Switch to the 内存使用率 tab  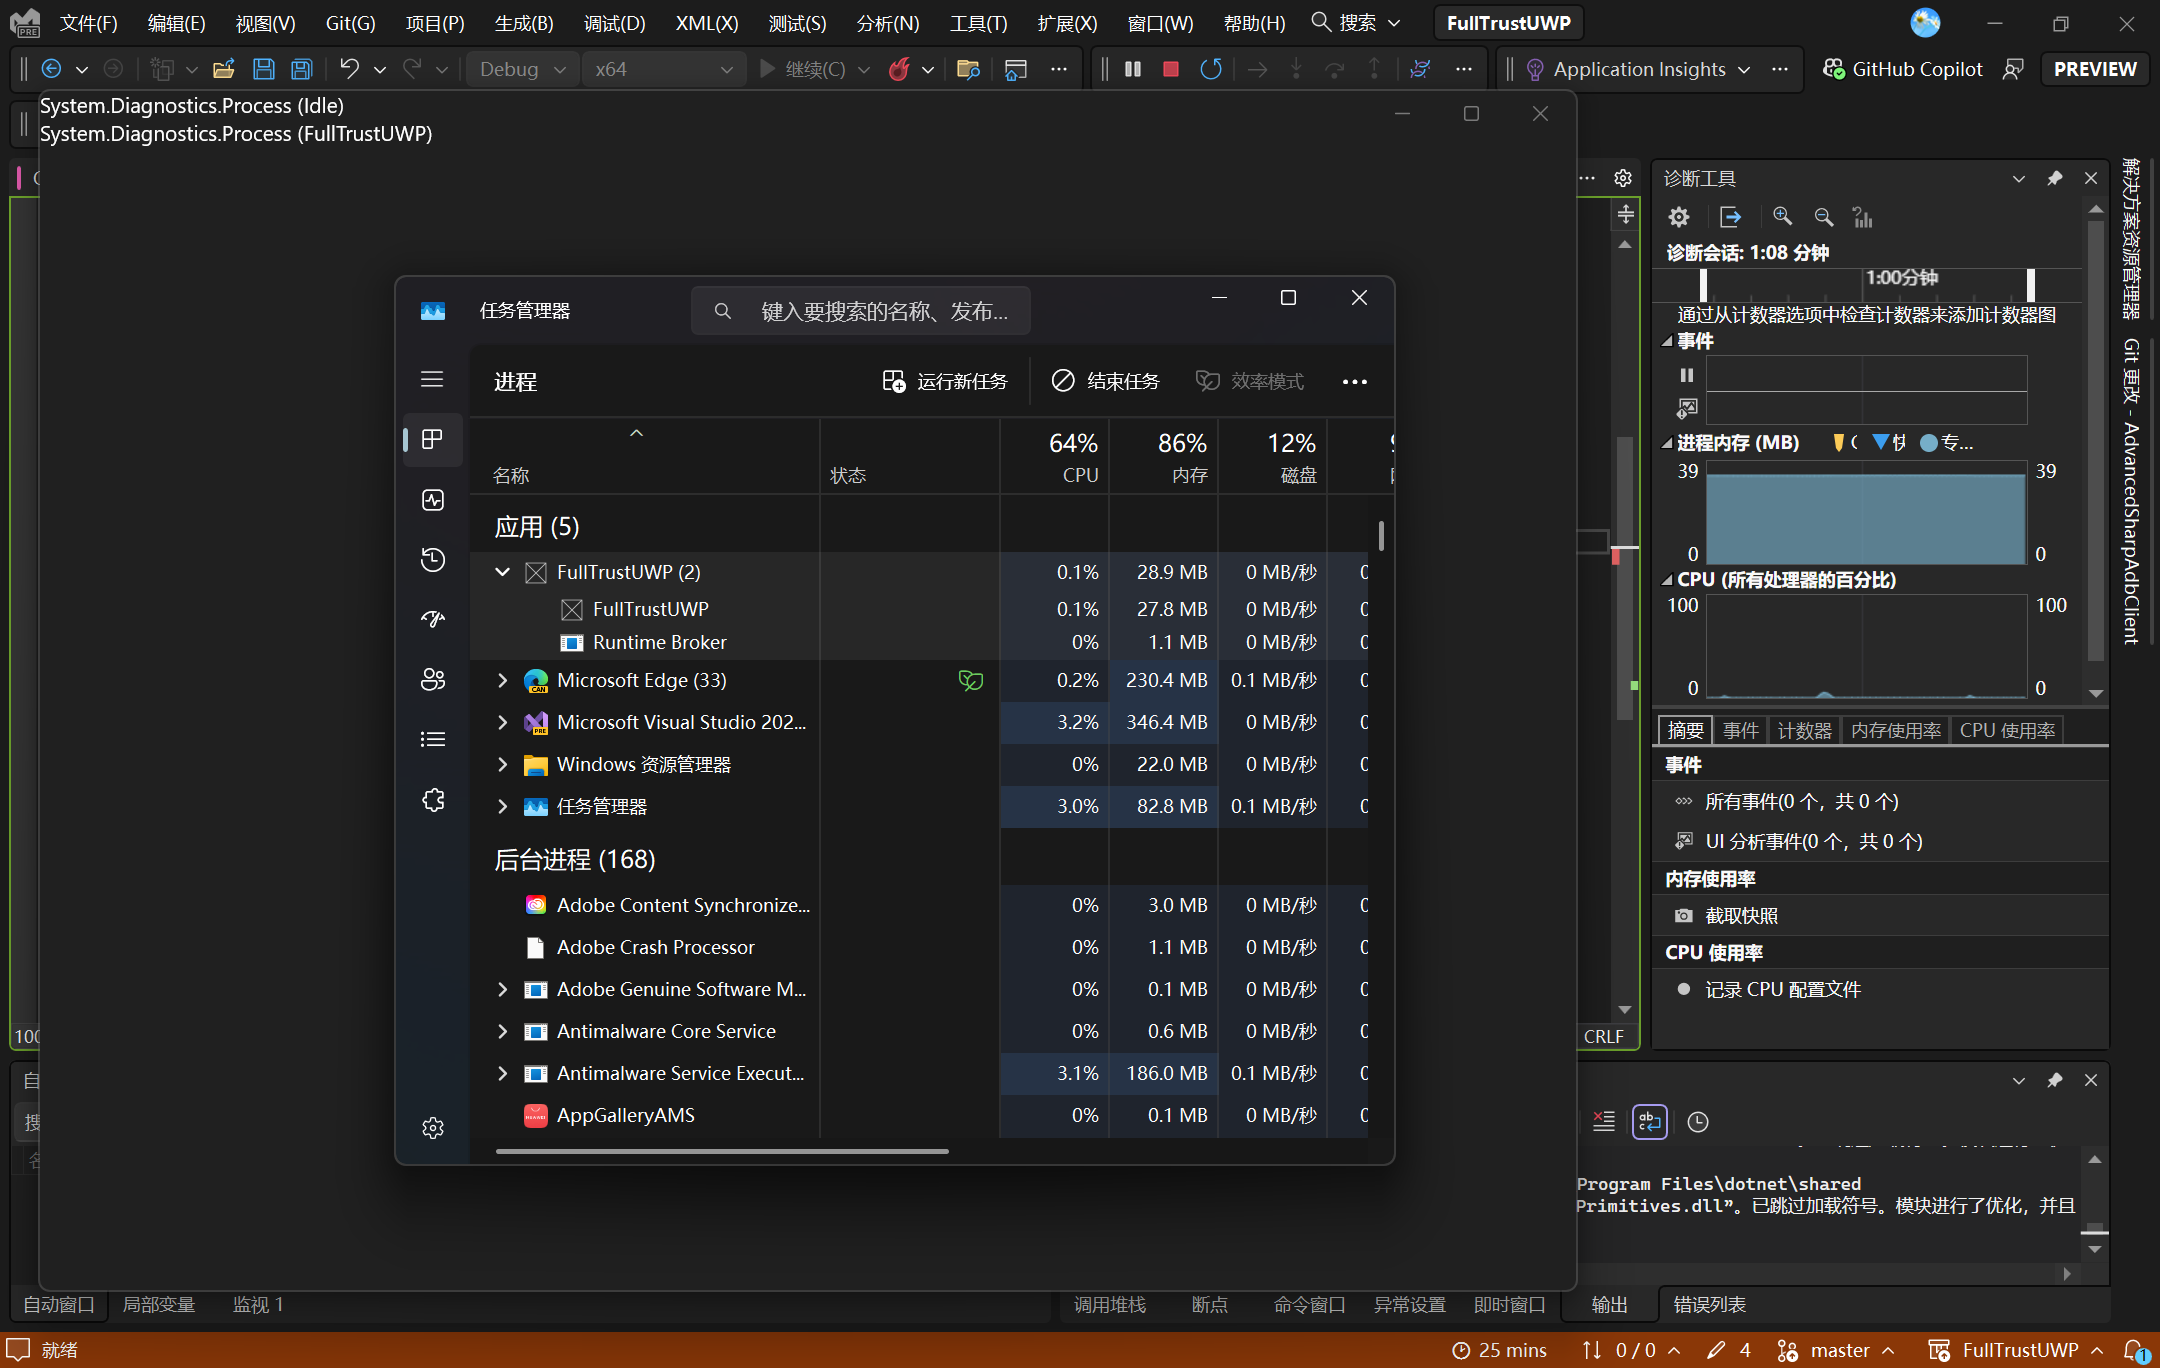coord(1896,730)
